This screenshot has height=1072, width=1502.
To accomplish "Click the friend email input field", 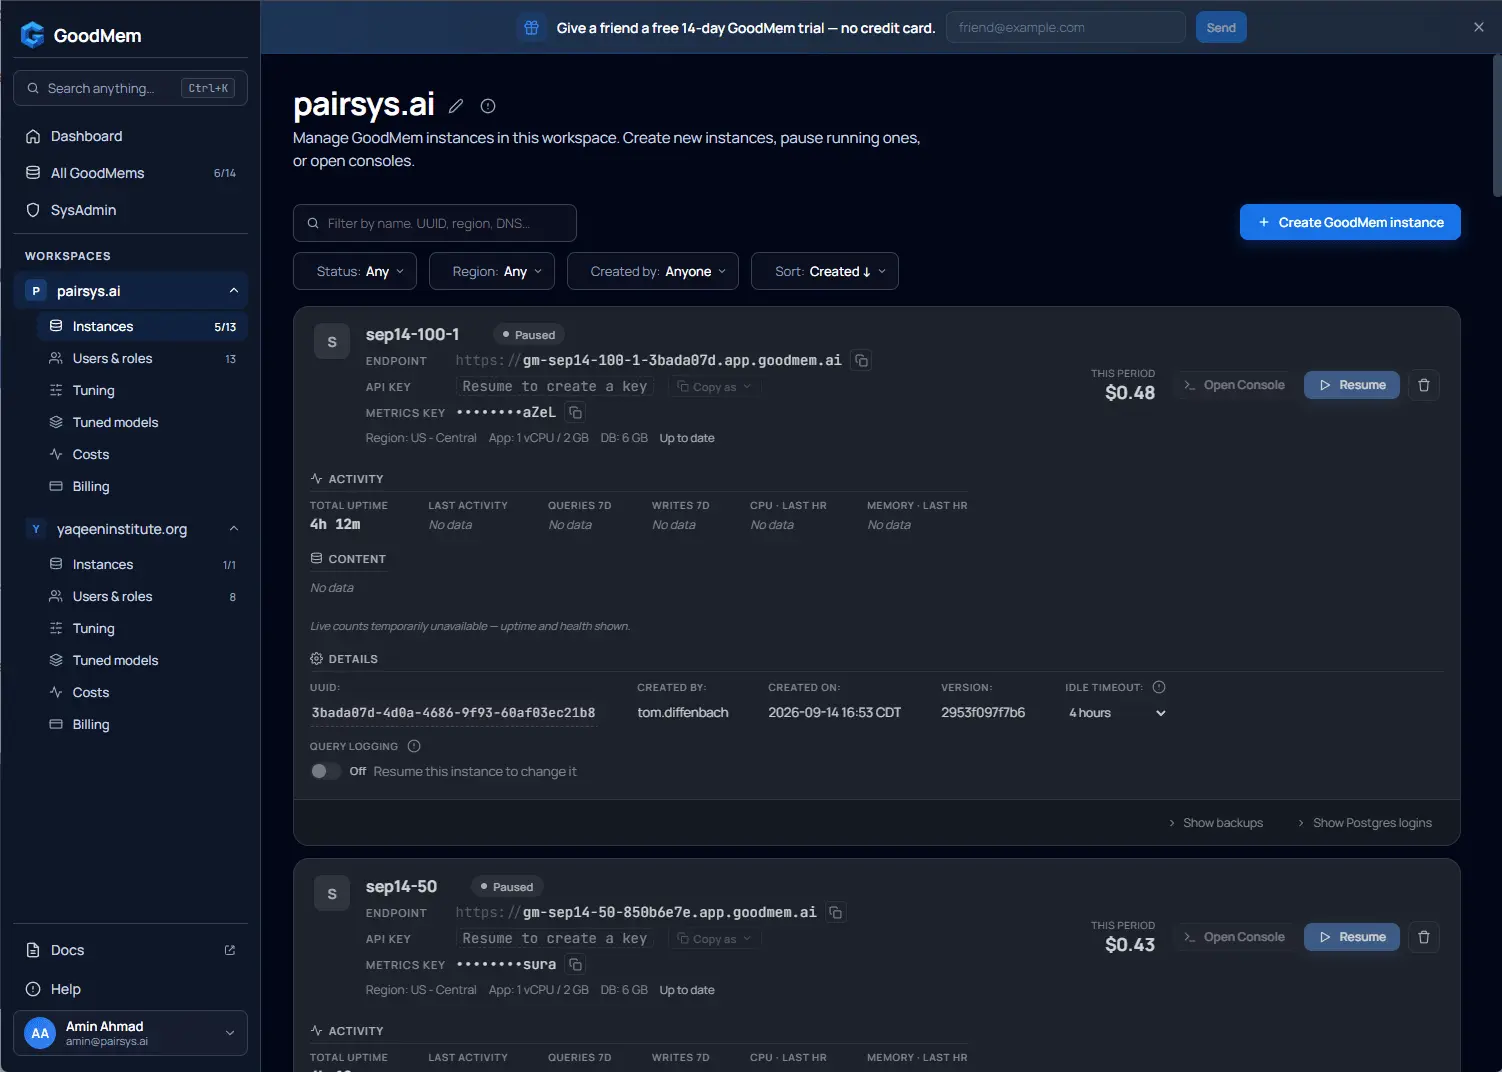I will [x=1066, y=27].
